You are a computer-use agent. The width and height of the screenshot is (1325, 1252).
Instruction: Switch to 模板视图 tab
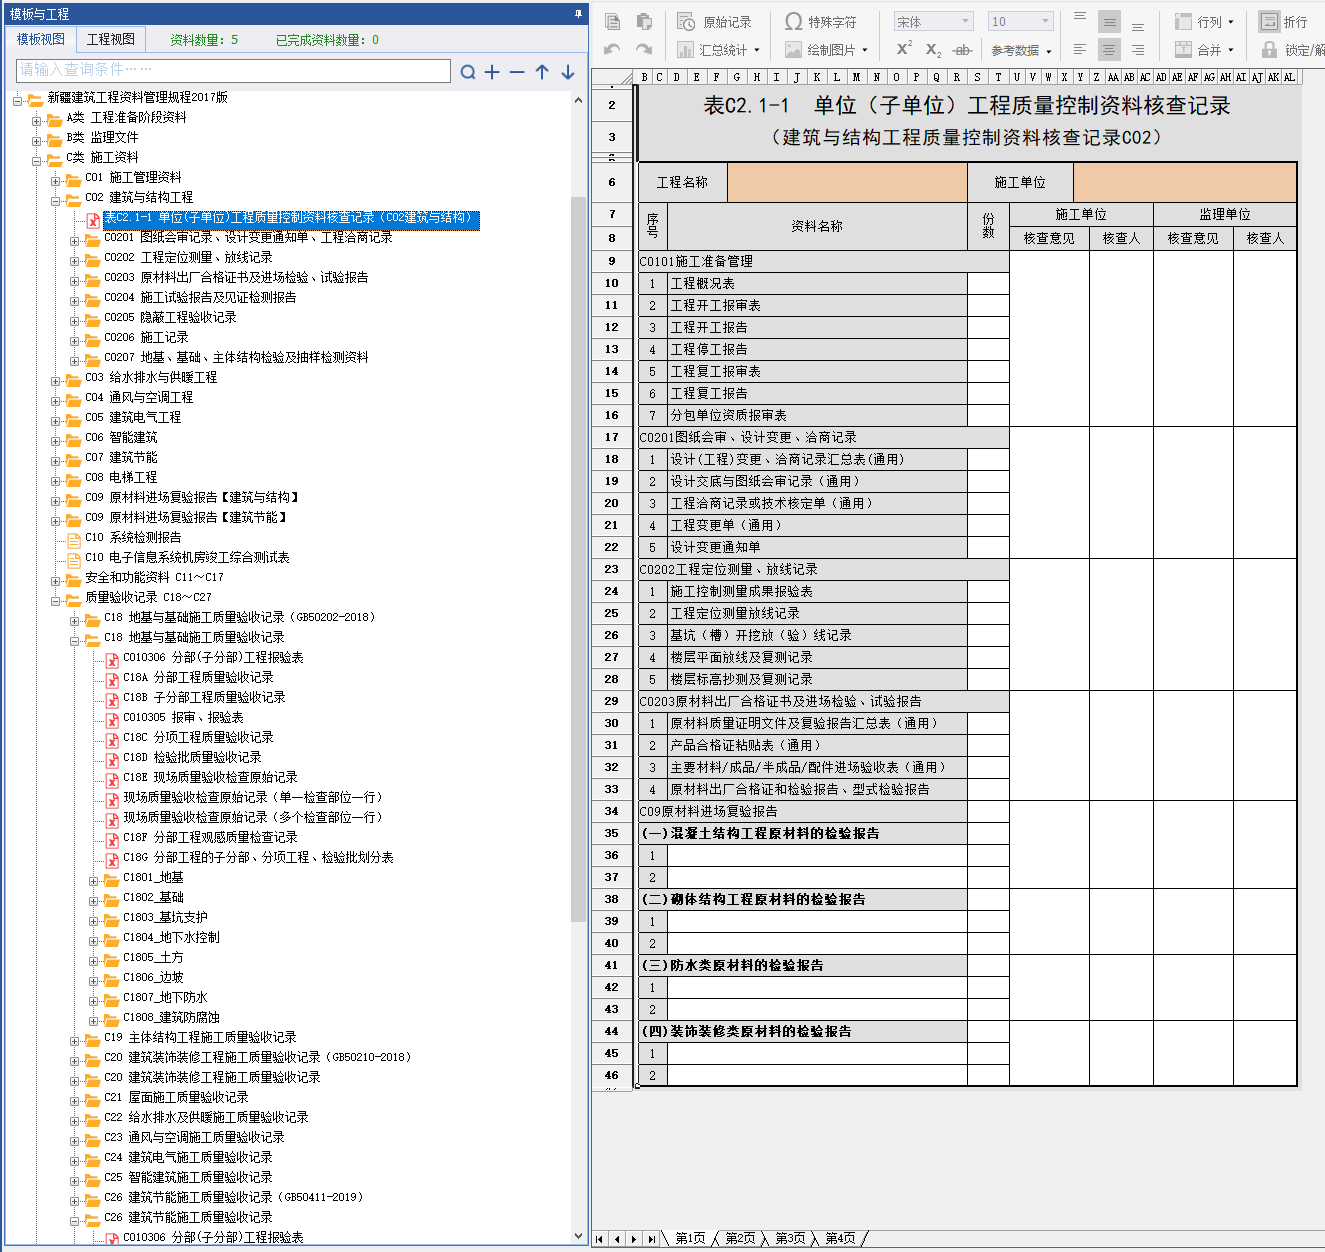tap(41, 39)
